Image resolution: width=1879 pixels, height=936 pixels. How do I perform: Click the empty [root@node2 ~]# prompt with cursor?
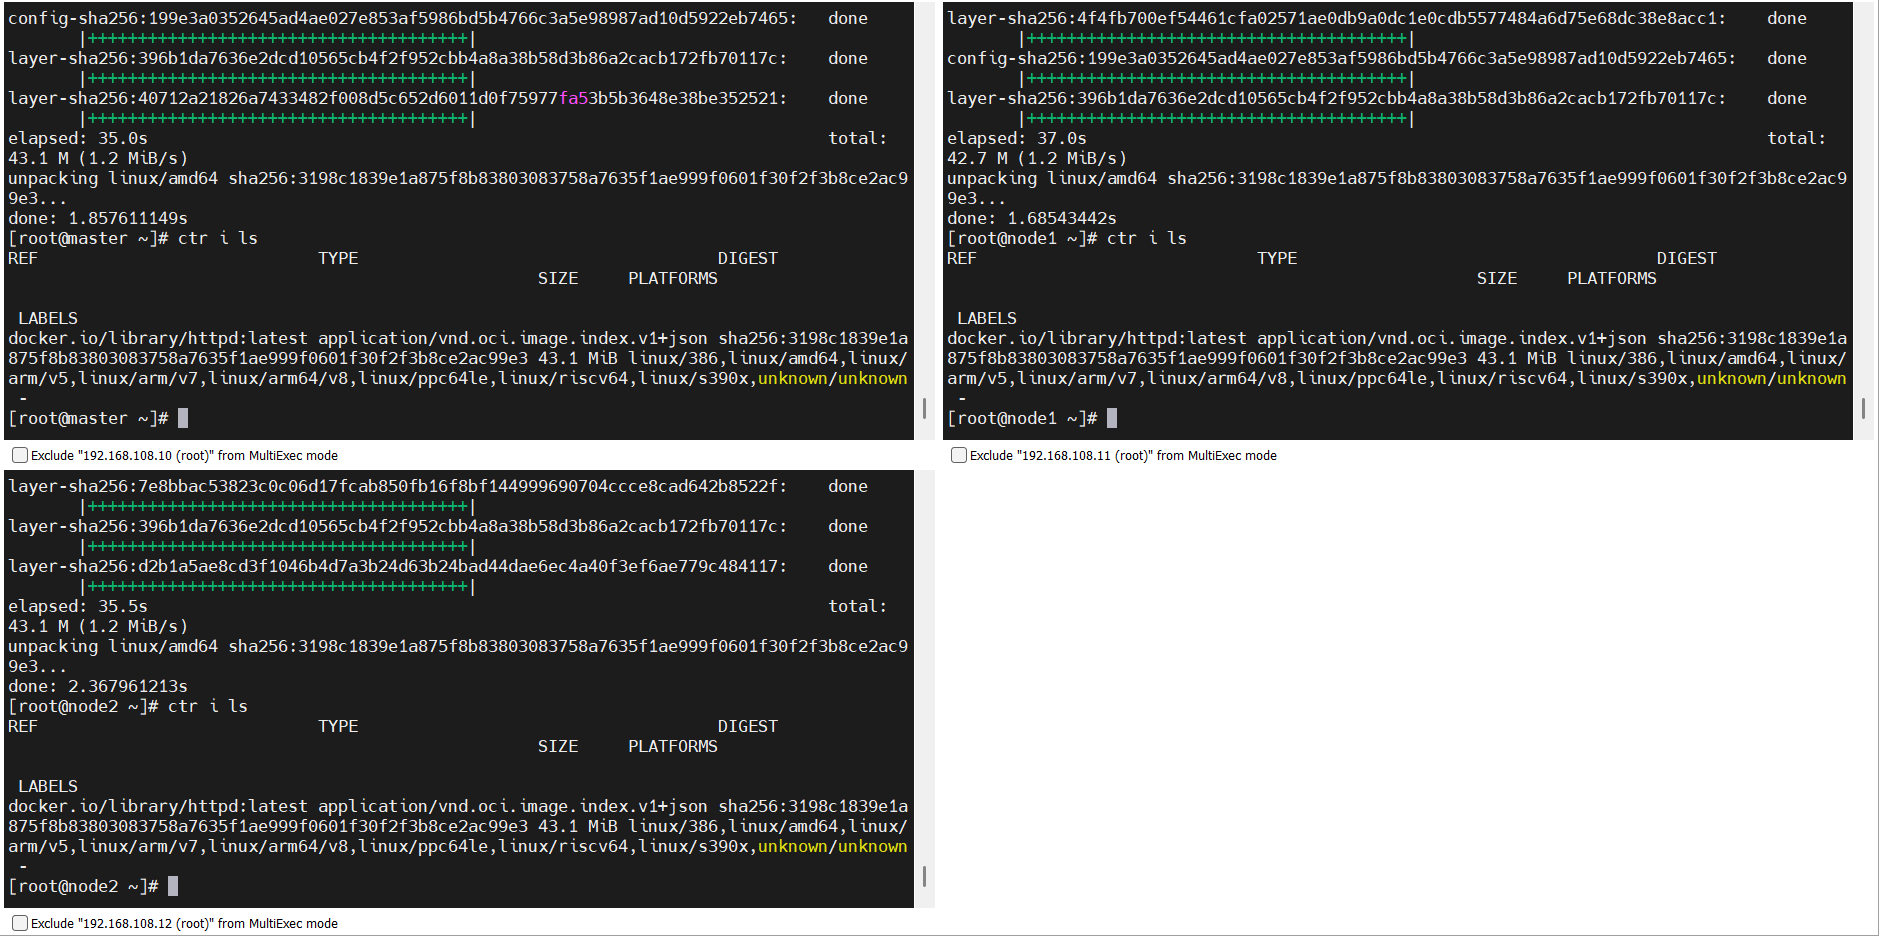click(93, 886)
